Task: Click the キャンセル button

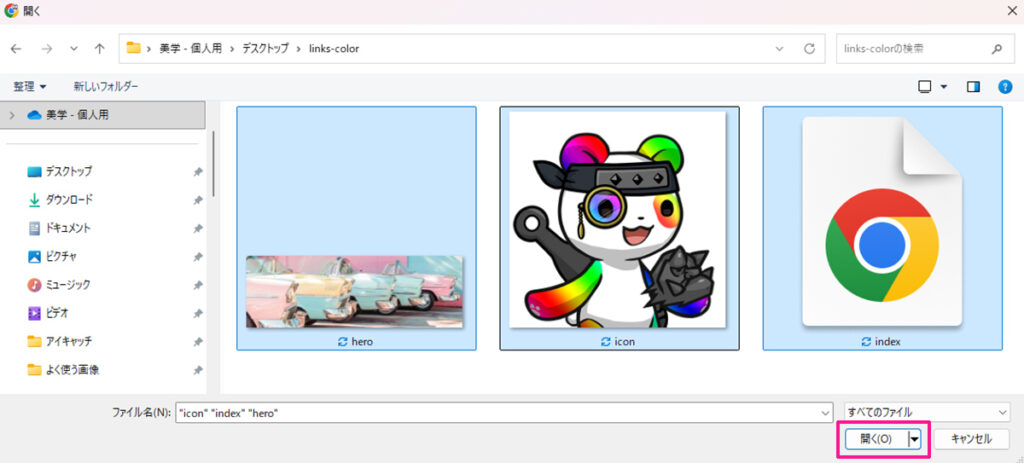Action: (x=971, y=439)
